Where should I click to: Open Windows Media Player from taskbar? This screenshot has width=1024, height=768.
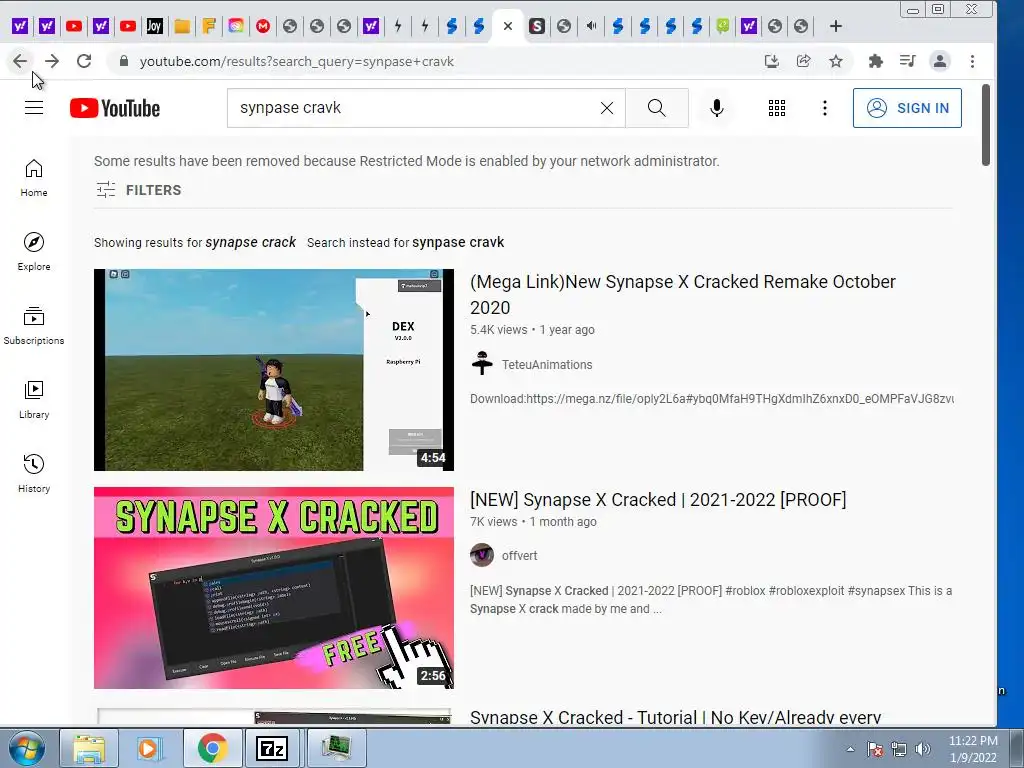pyautogui.click(x=149, y=748)
